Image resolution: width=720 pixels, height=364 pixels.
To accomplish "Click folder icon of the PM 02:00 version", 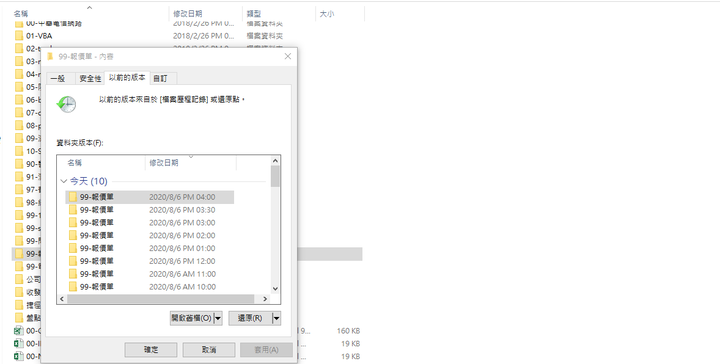I will (x=73, y=235).
